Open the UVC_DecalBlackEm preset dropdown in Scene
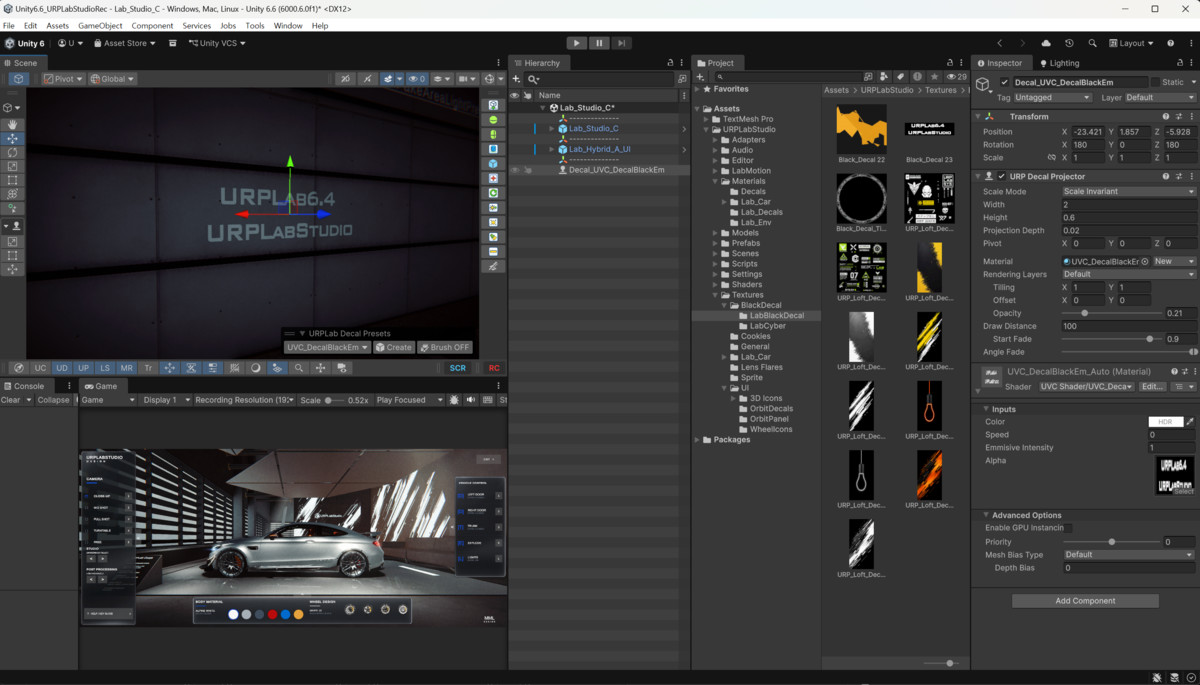The height and width of the screenshot is (685, 1200). pyautogui.click(x=327, y=348)
